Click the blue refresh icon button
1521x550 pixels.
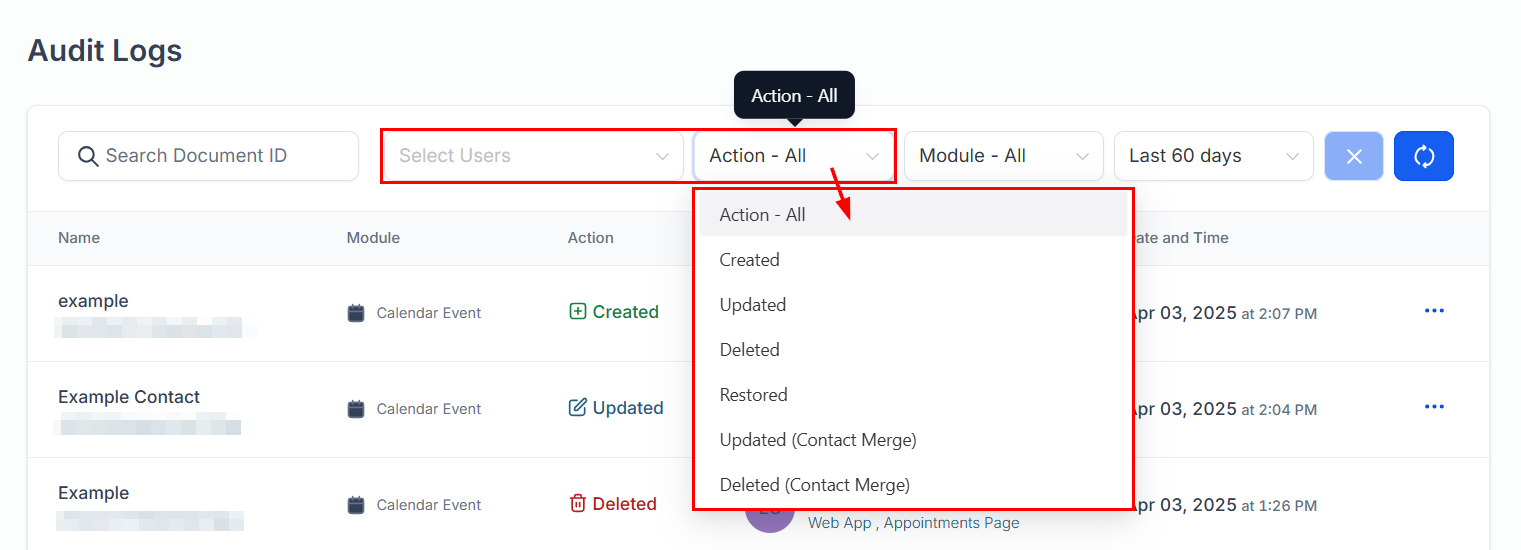[1423, 156]
